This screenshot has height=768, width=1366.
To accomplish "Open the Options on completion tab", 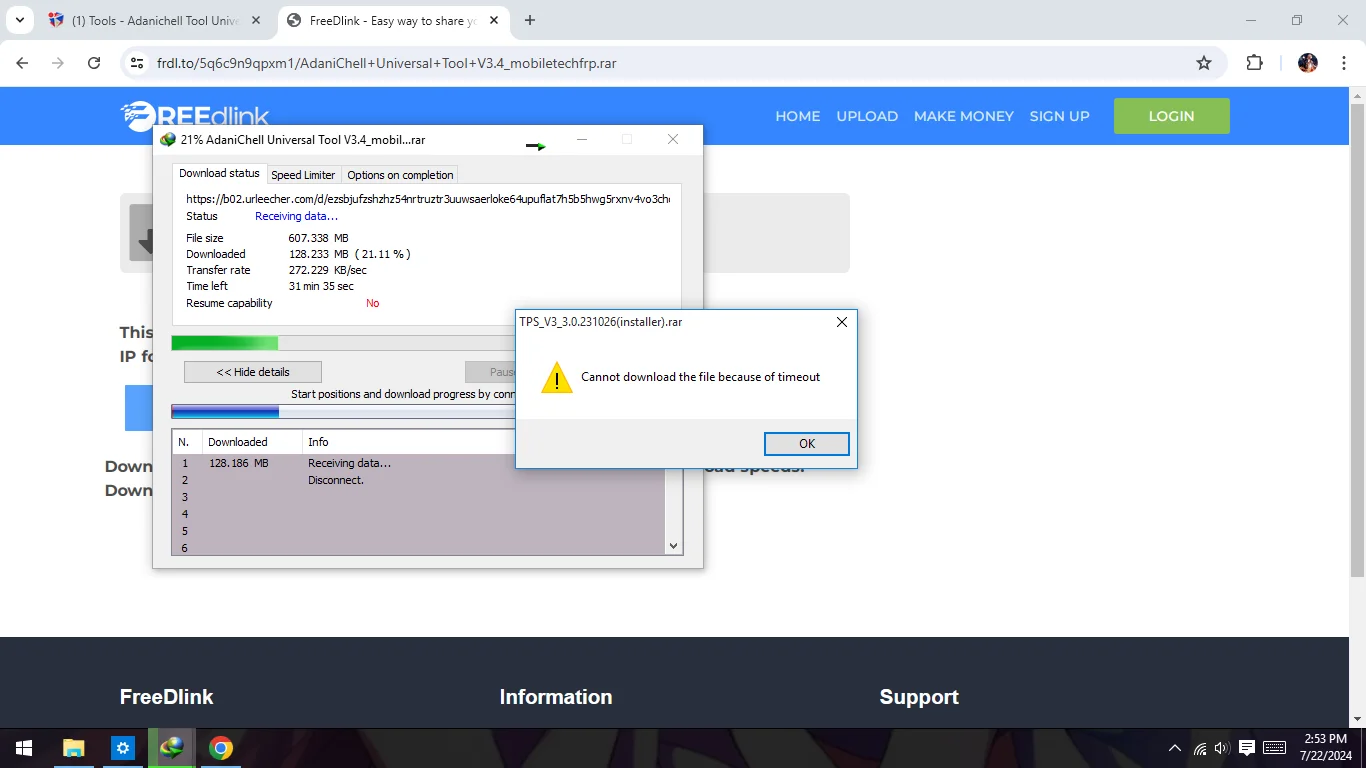I will [400, 175].
